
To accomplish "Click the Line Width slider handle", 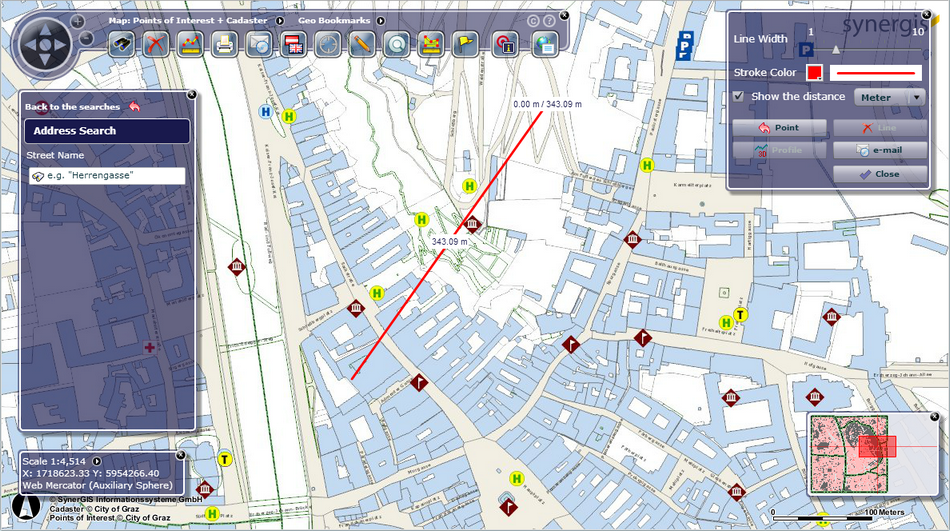I will (836, 47).
